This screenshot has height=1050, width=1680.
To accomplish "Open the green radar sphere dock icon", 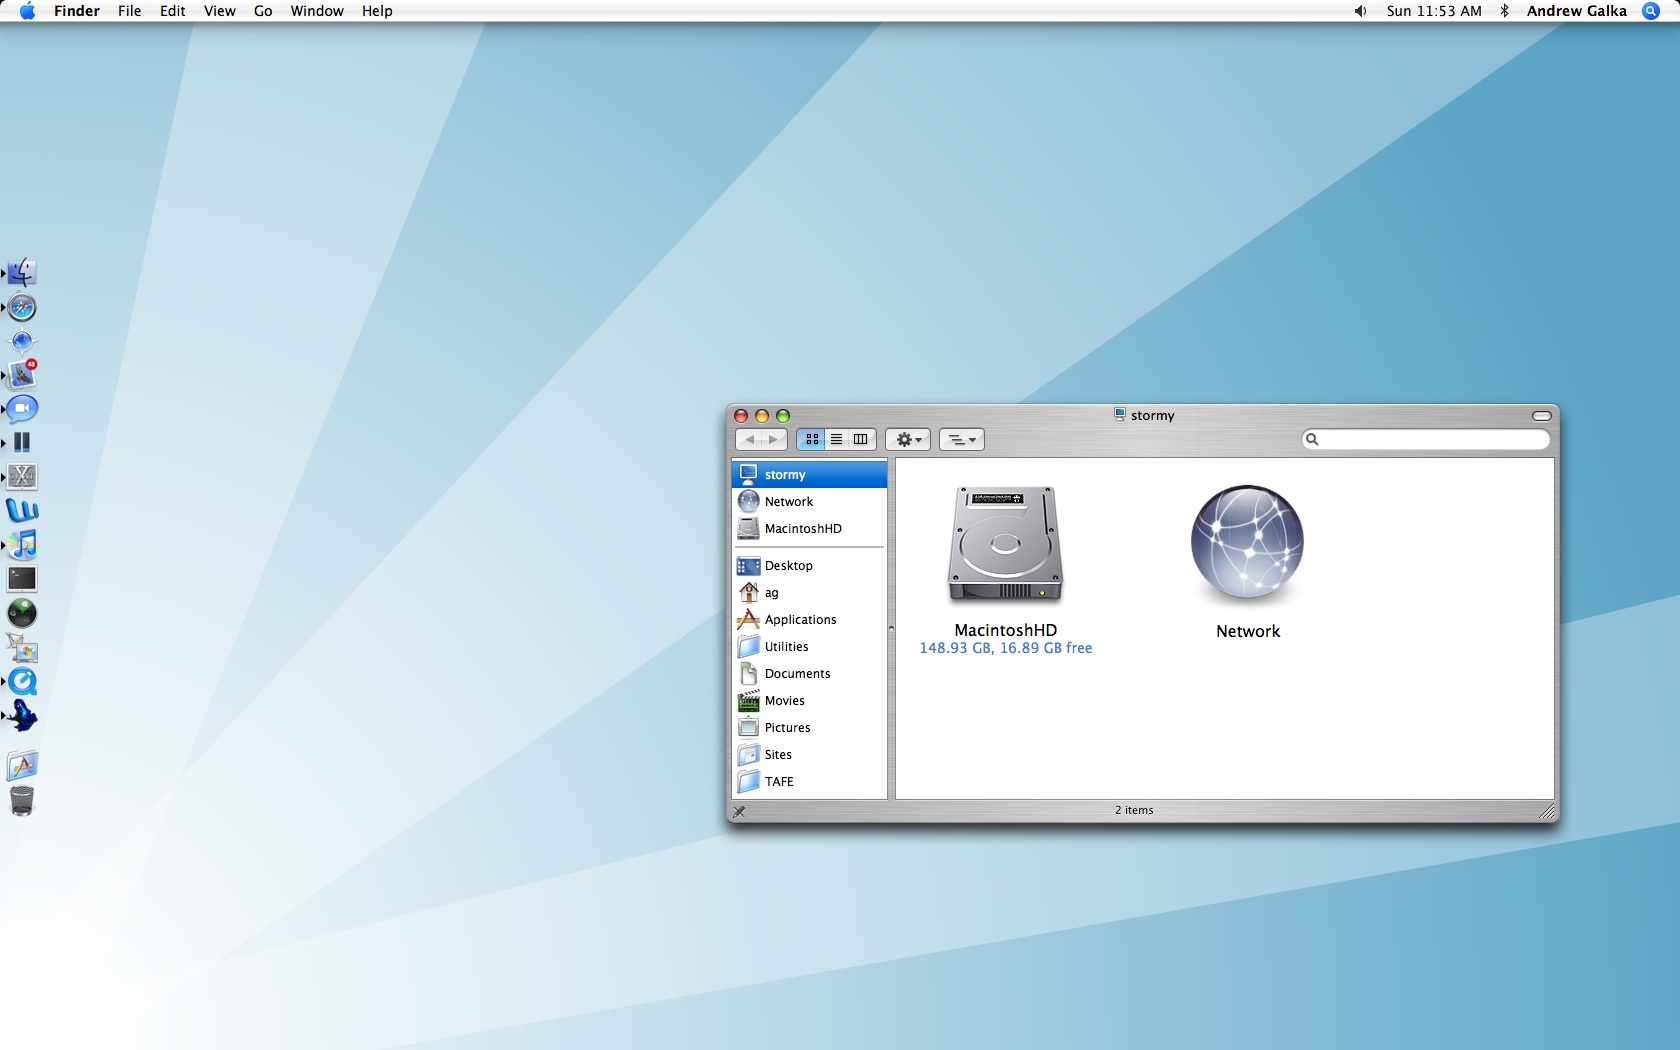I will [22, 613].
